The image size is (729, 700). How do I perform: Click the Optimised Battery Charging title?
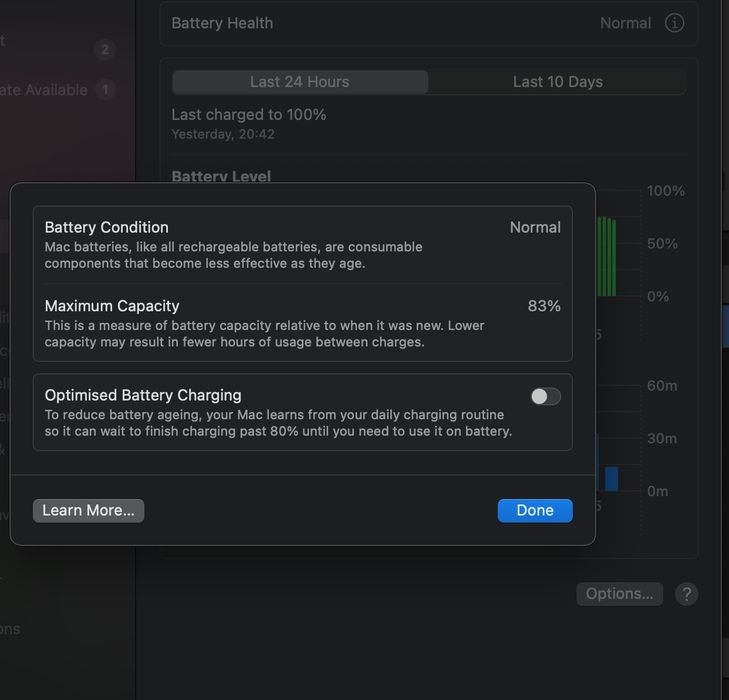[143, 395]
